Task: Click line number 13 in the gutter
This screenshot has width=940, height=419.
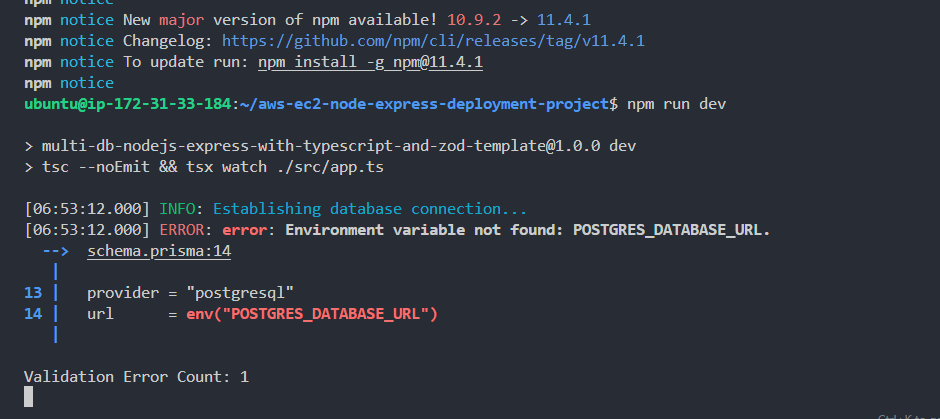Action: (32, 293)
